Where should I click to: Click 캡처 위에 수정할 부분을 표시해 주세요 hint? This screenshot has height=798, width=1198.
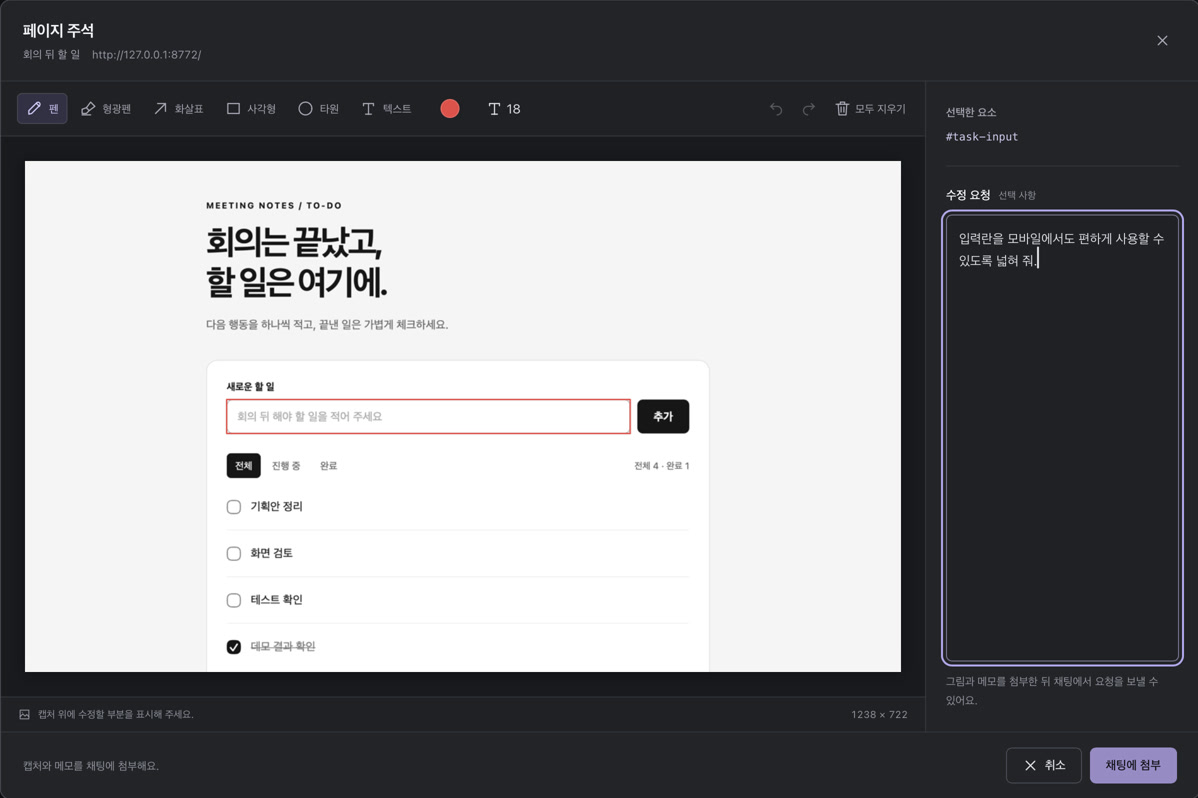[x=115, y=715]
